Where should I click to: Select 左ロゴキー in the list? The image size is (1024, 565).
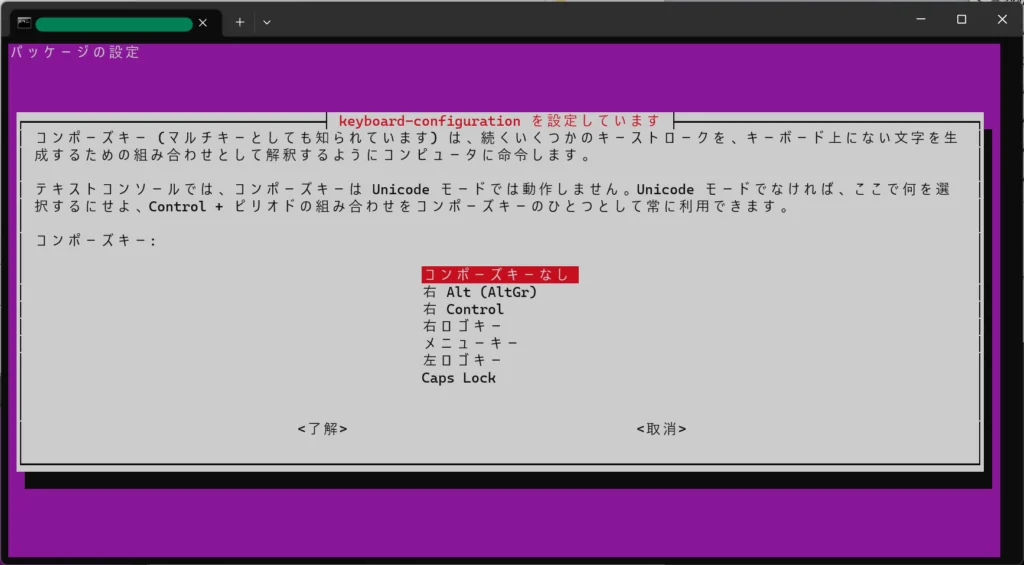pyautogui.click(x=462, y=361)
